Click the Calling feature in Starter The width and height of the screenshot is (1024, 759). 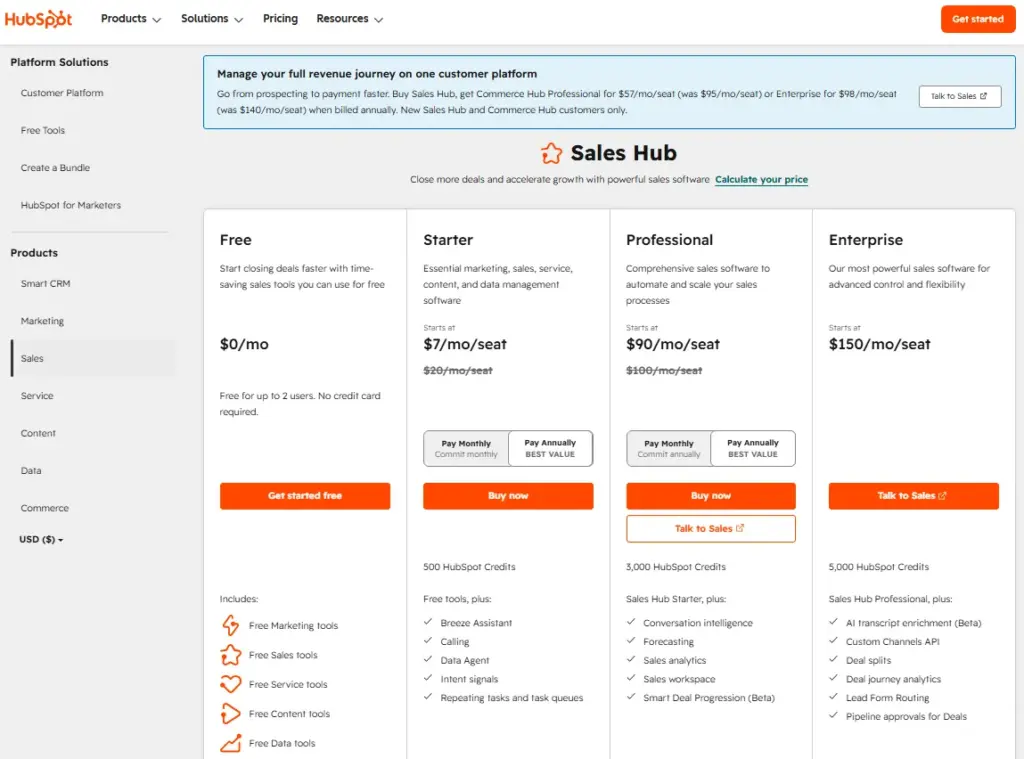coord(455,642)
